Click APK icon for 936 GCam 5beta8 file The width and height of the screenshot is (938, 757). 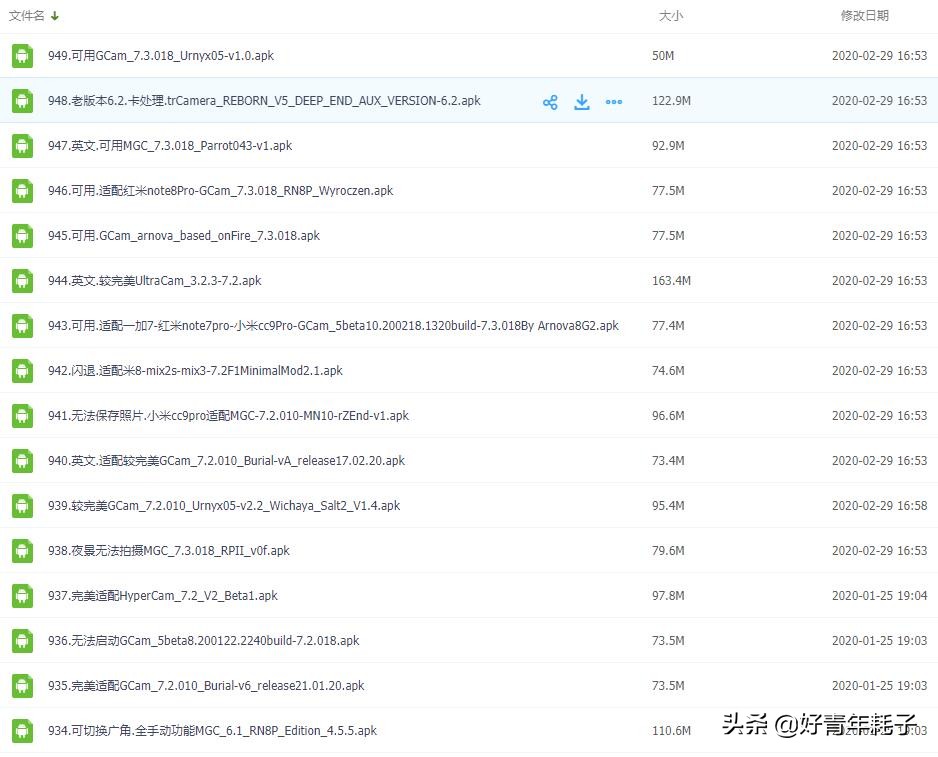pyautogui.click(x=23, y=641)
